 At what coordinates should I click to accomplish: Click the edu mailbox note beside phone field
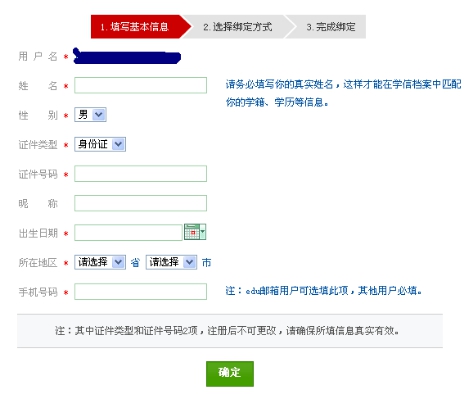click(323, 291)
